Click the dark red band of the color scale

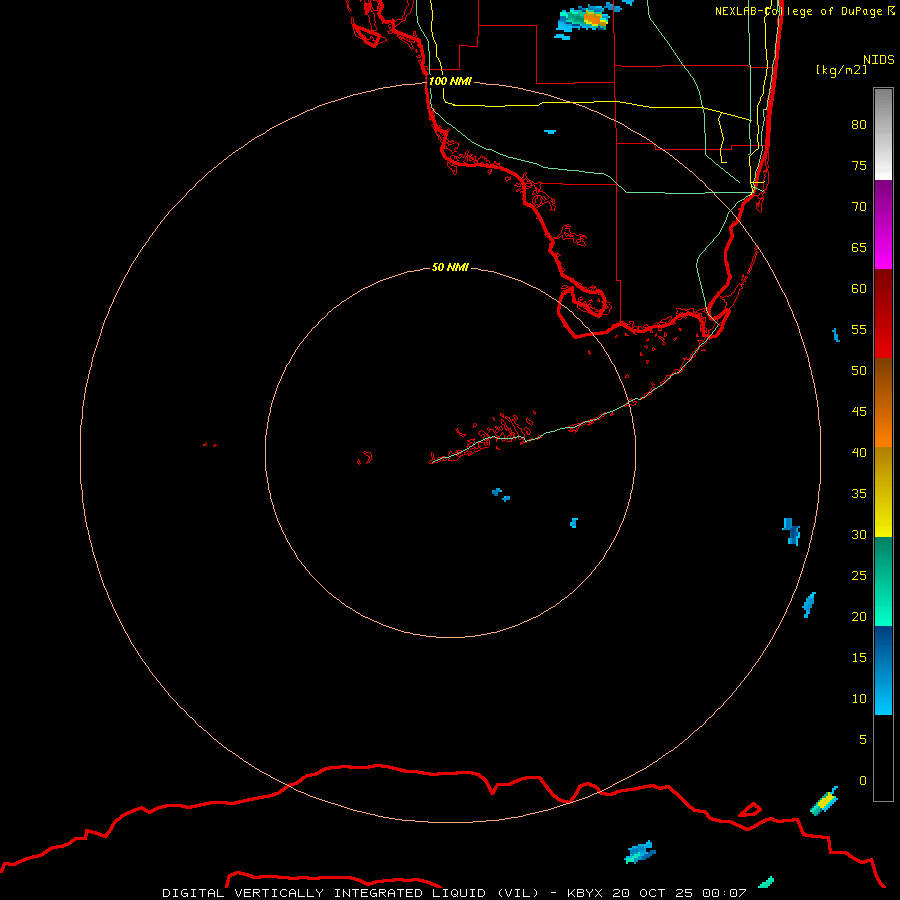(883, 314)
